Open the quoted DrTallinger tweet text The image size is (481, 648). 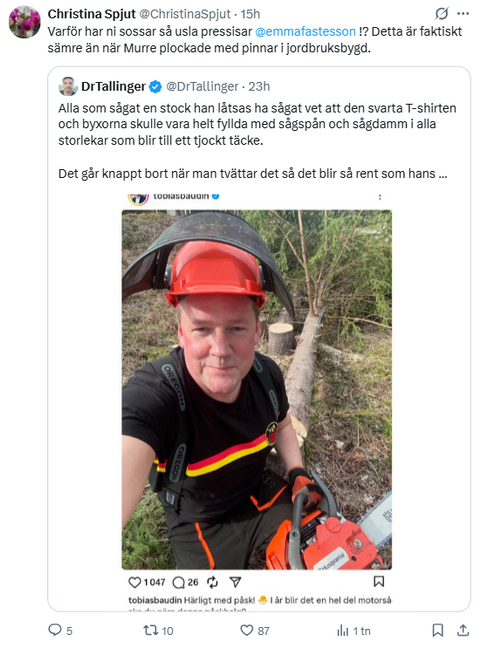pos(257,141)
